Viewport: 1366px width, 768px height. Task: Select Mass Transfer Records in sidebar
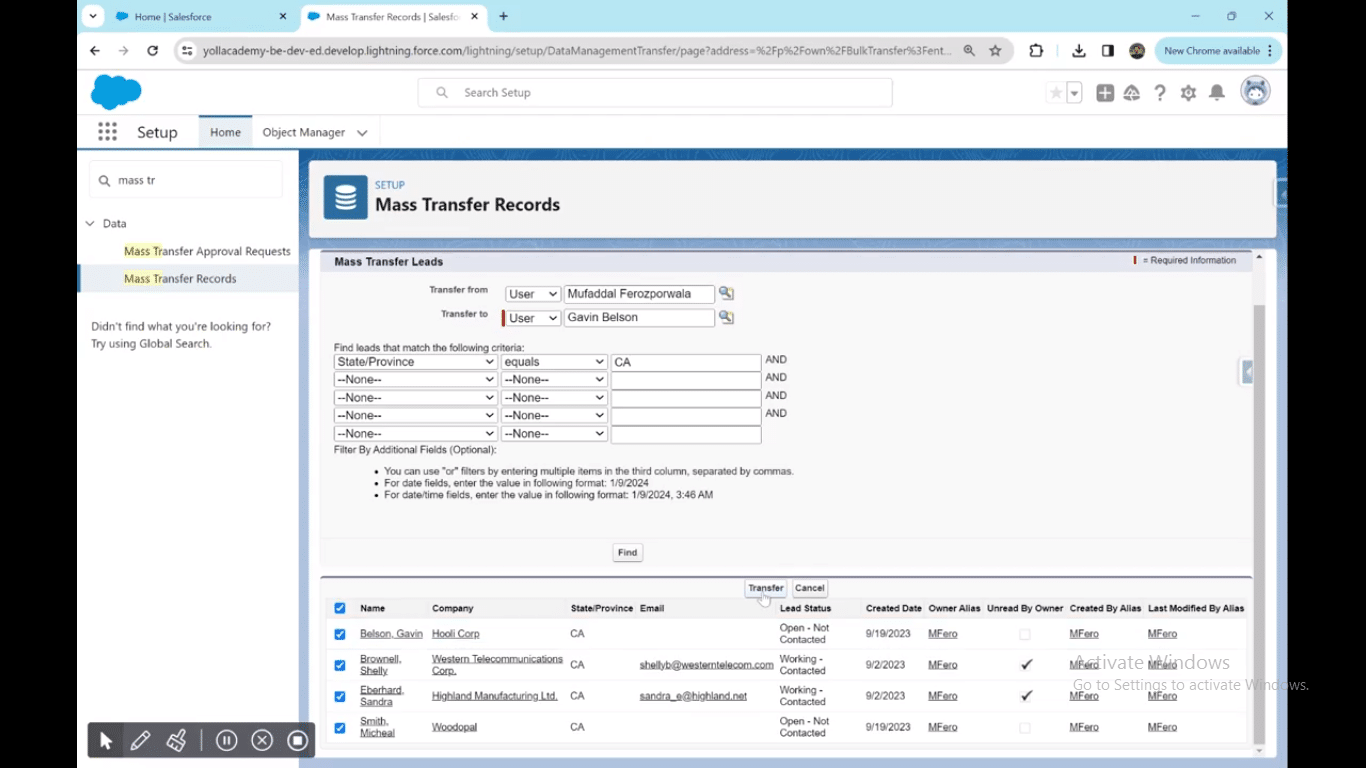pos(180,278)
